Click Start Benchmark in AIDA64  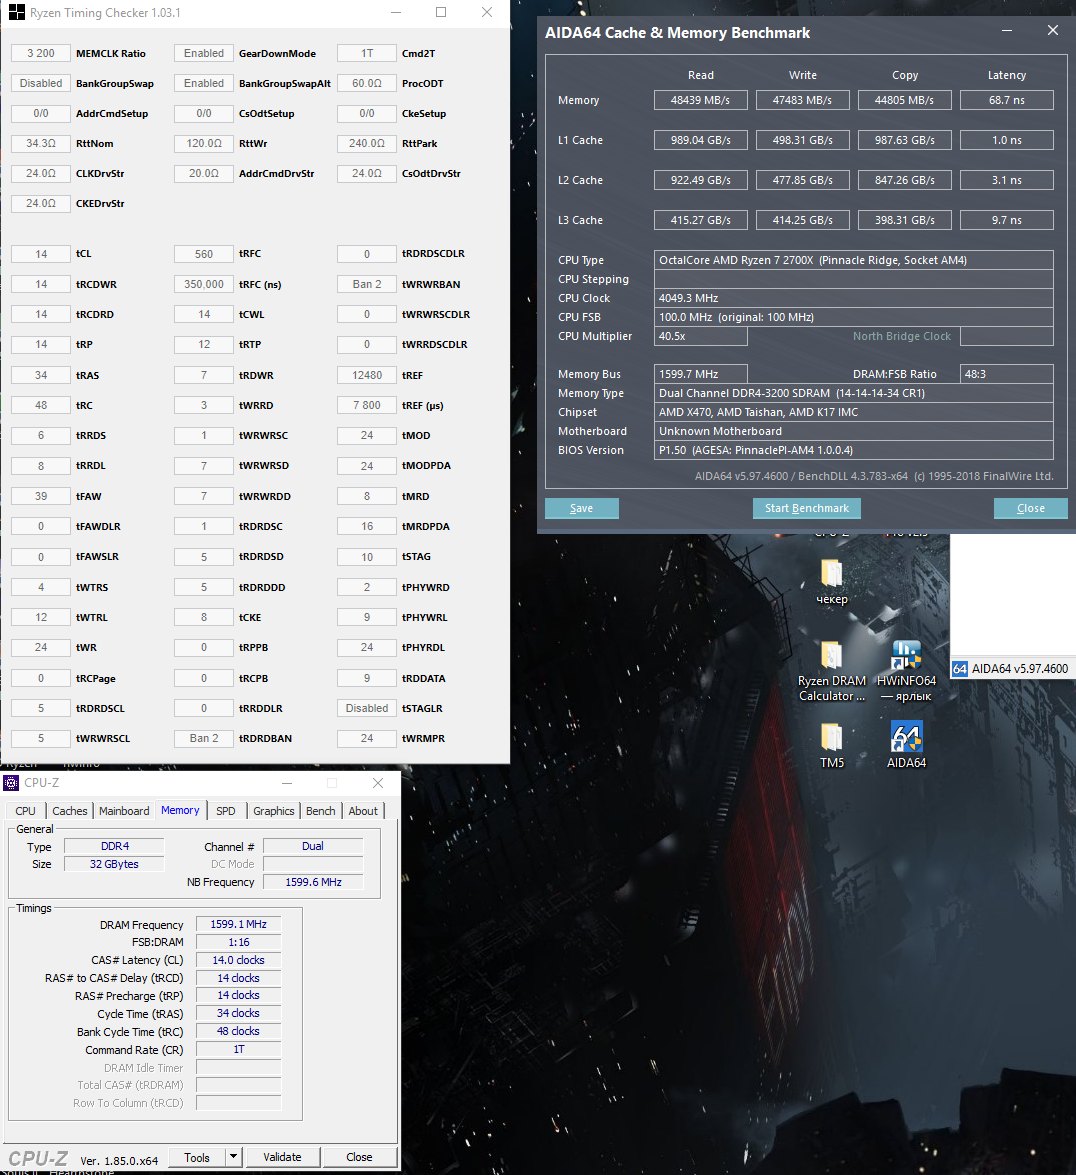pyautogui.click(x=807, y=508)
